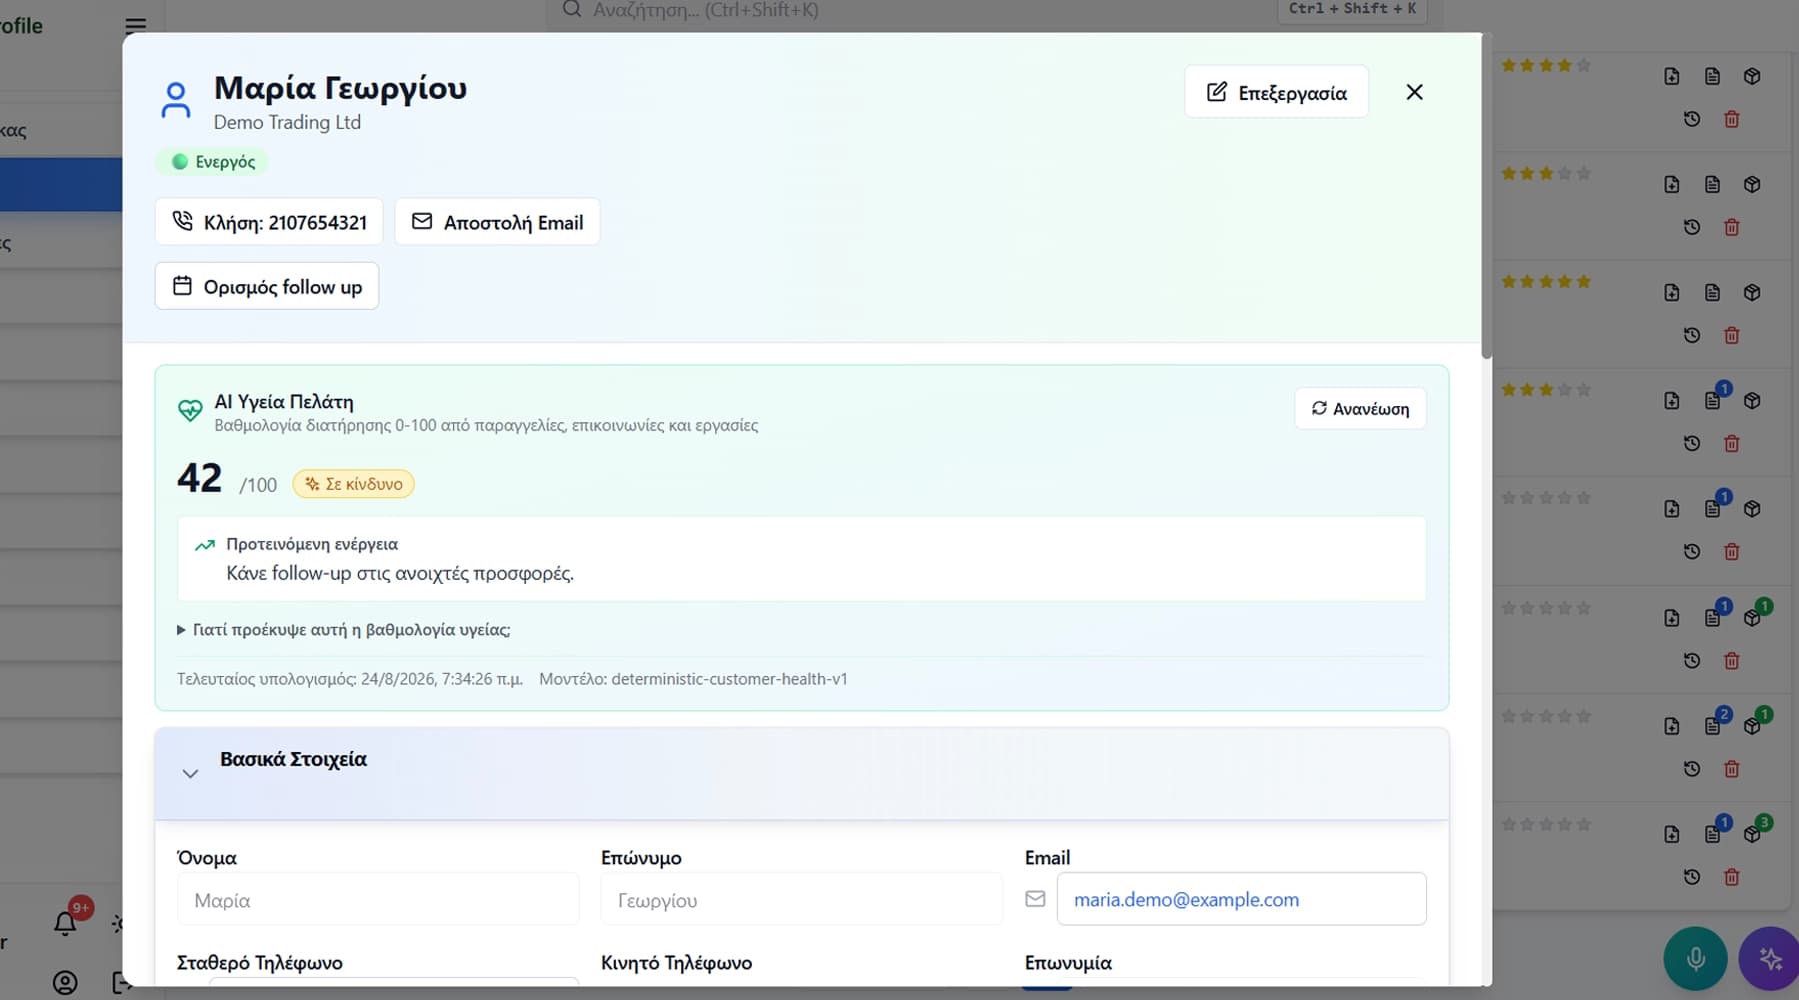Screen dimensions: 1799x1000
Task: Open the hamburger menu in the background header
Action: [x=135, y=26]
